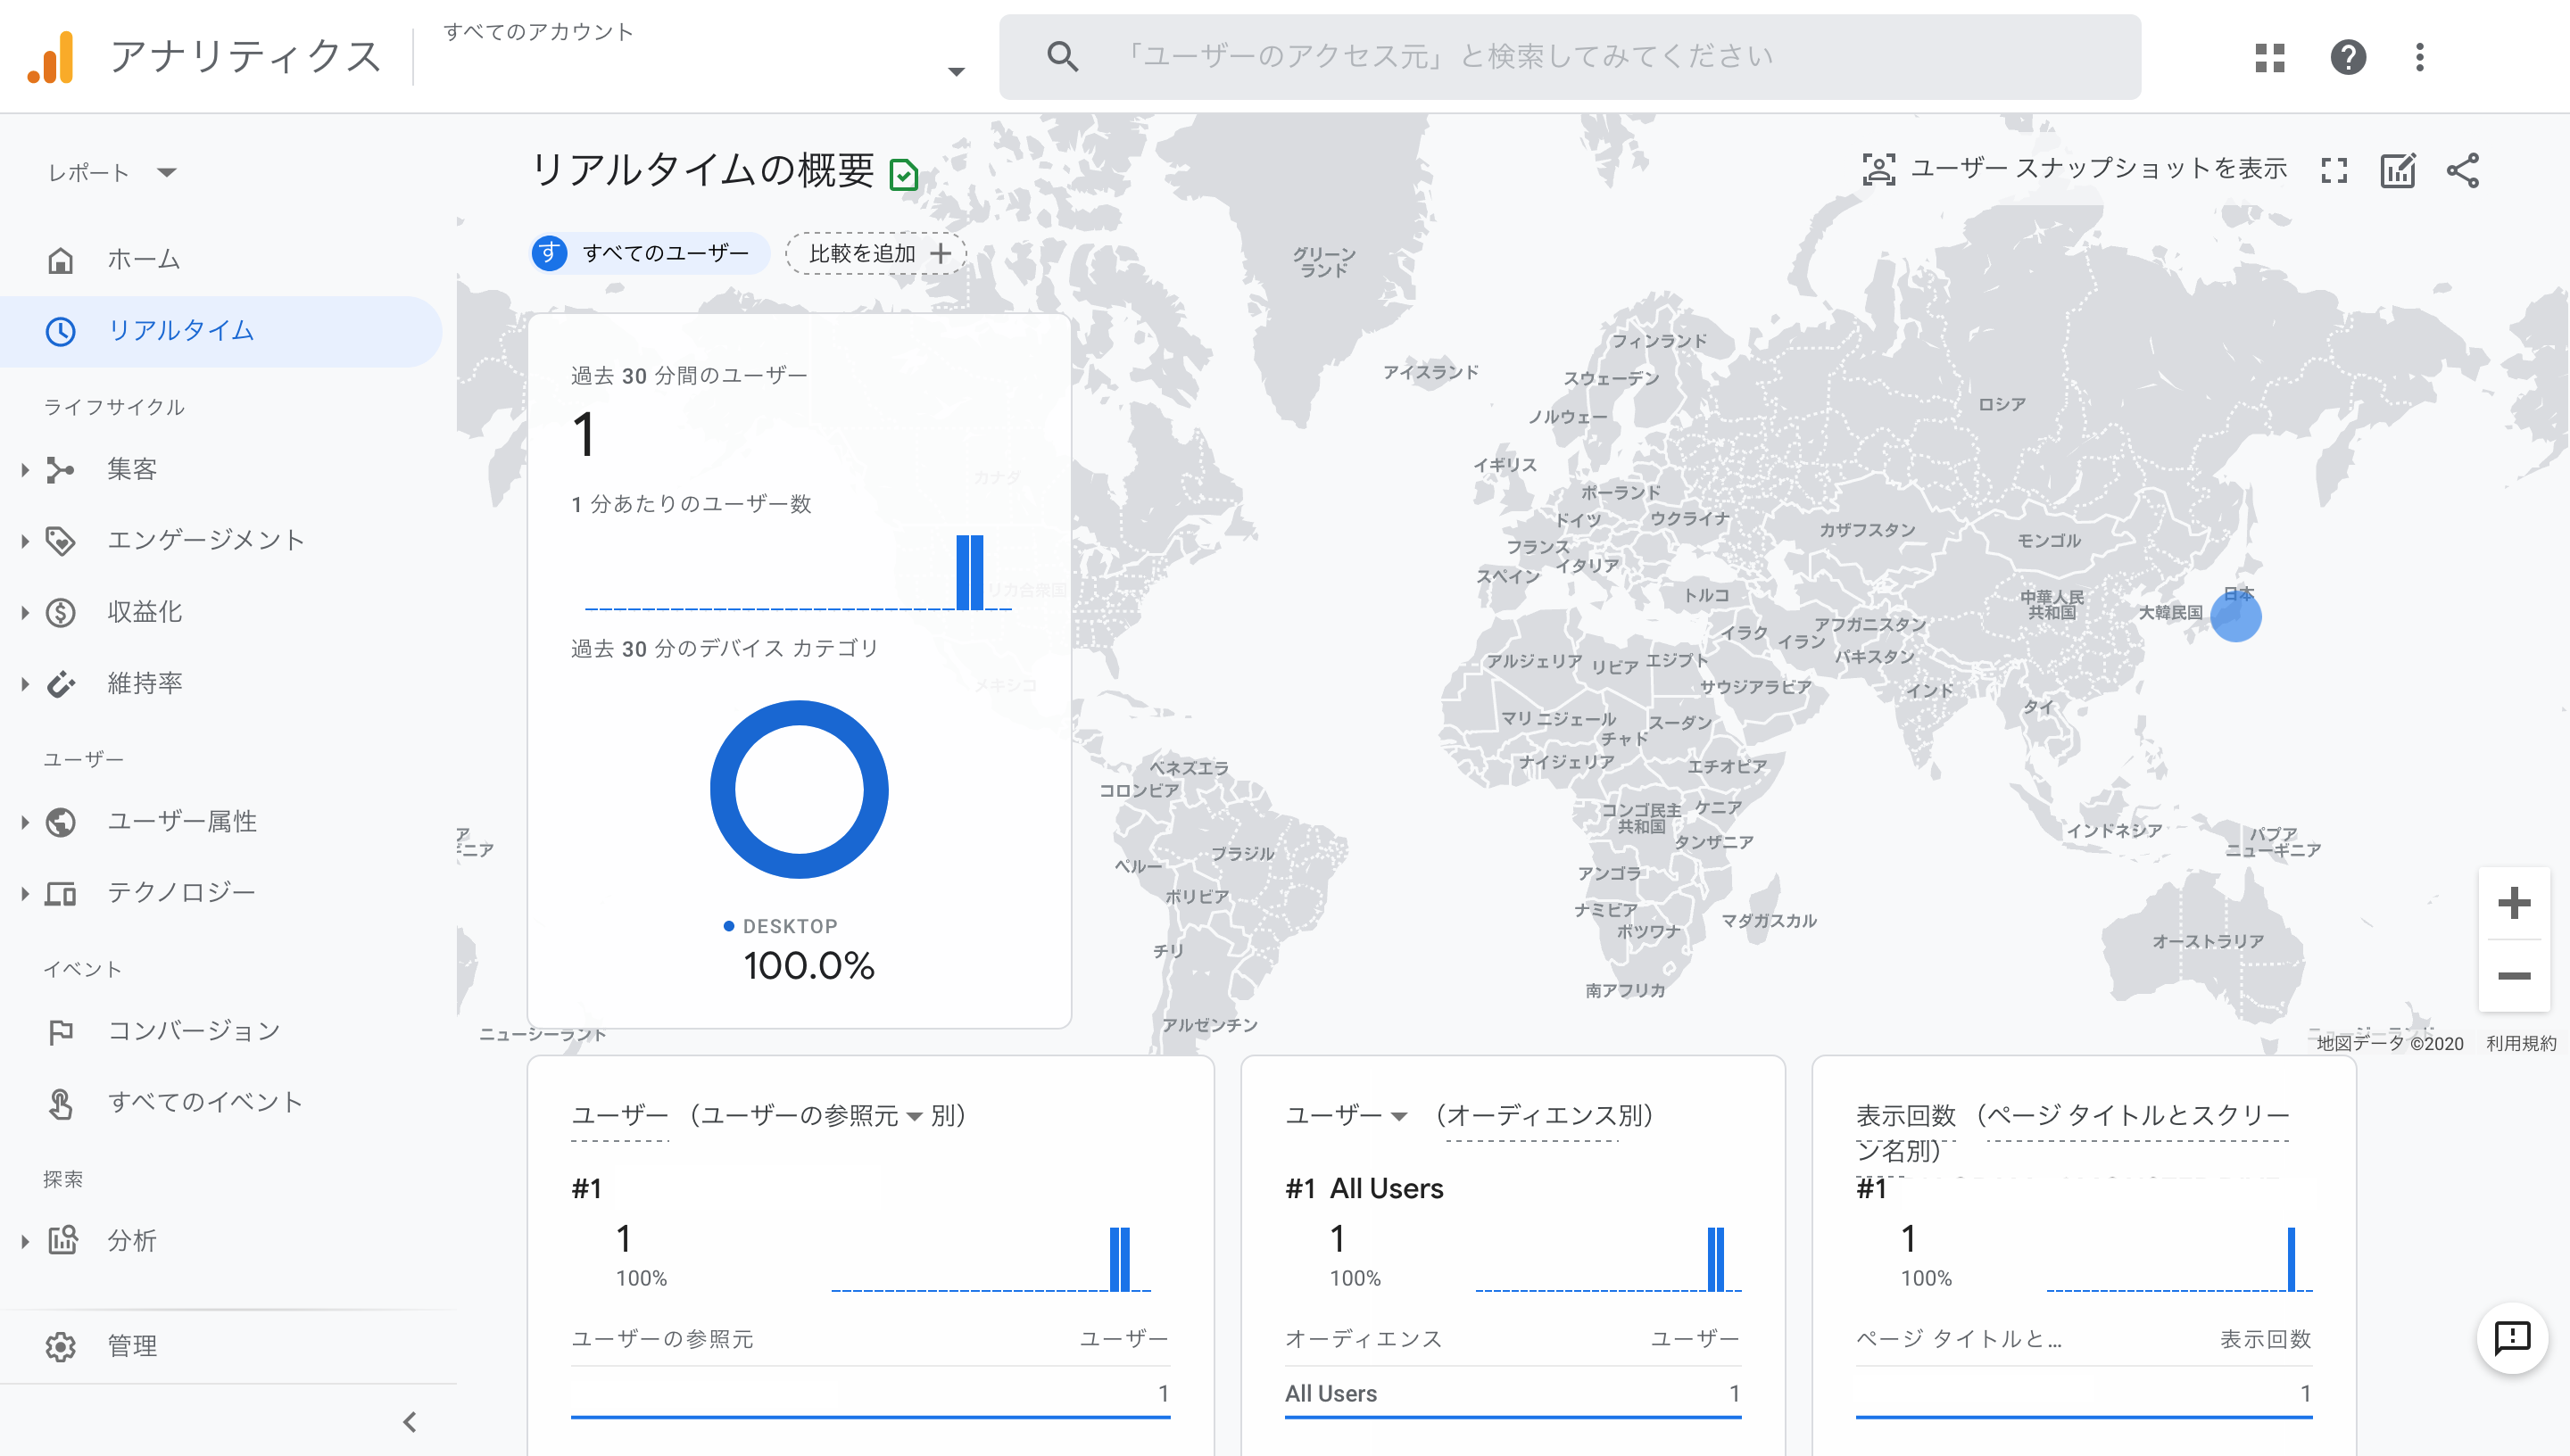Expand the 維持率 section arrow
The height and width of the screenshot is (1456, 2570).
pos(25,684)
